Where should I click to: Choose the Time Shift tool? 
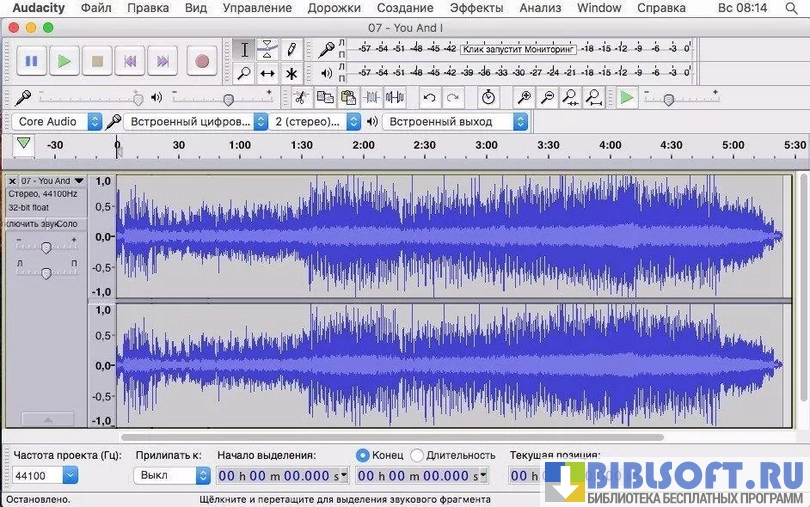click(268, 73)
